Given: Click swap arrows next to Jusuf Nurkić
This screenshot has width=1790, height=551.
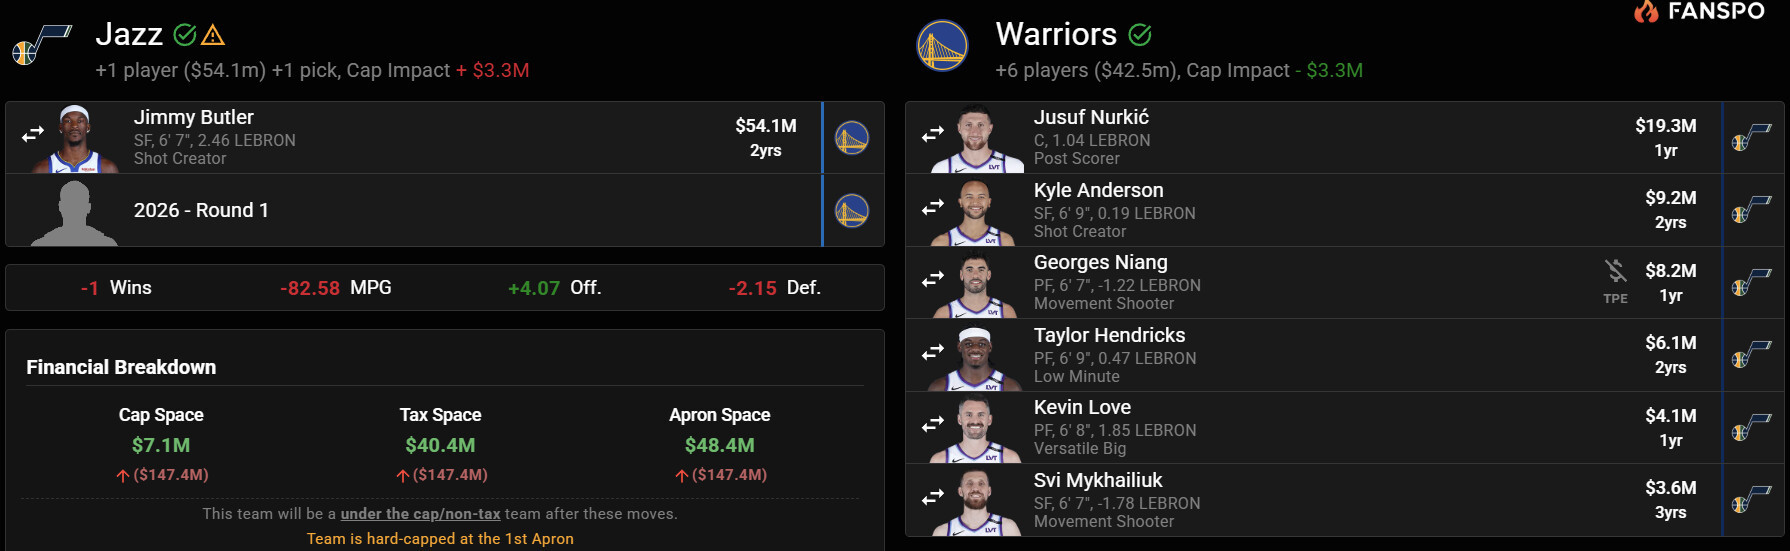Looking at the screenshot, I should (x=933, y=134).
